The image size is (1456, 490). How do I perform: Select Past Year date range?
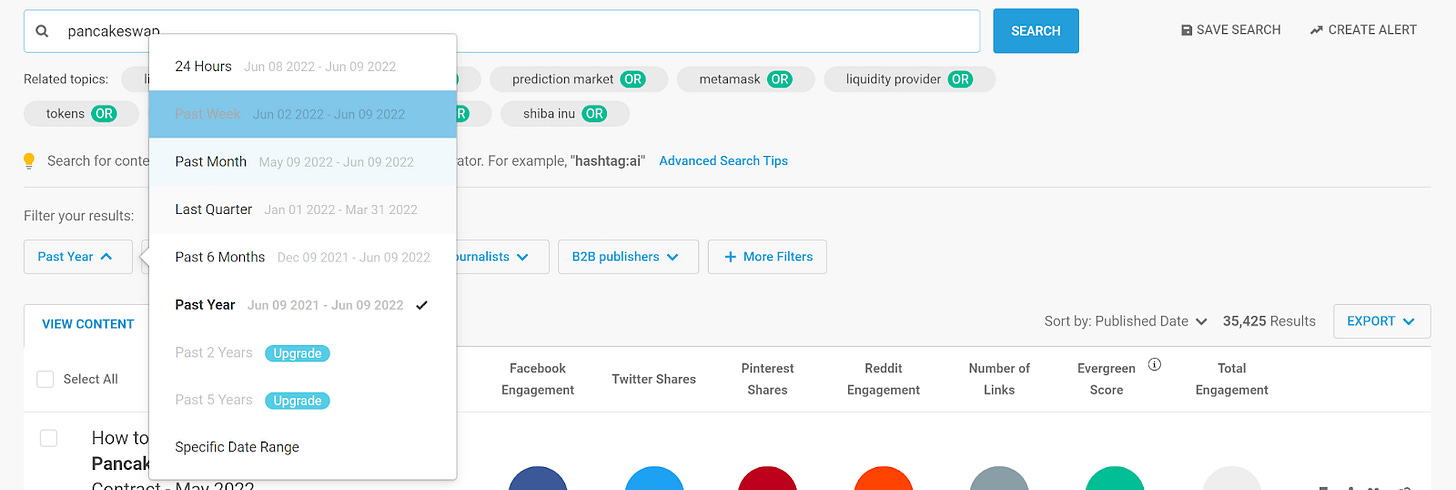pyautogui.click(x=303, y=305)
